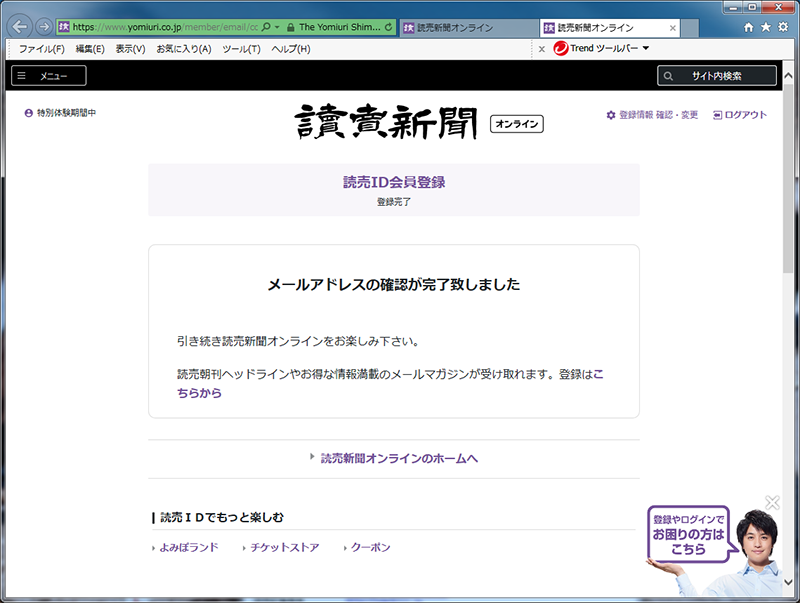Click the vertical scrollbar thumb

pos(788,179)
